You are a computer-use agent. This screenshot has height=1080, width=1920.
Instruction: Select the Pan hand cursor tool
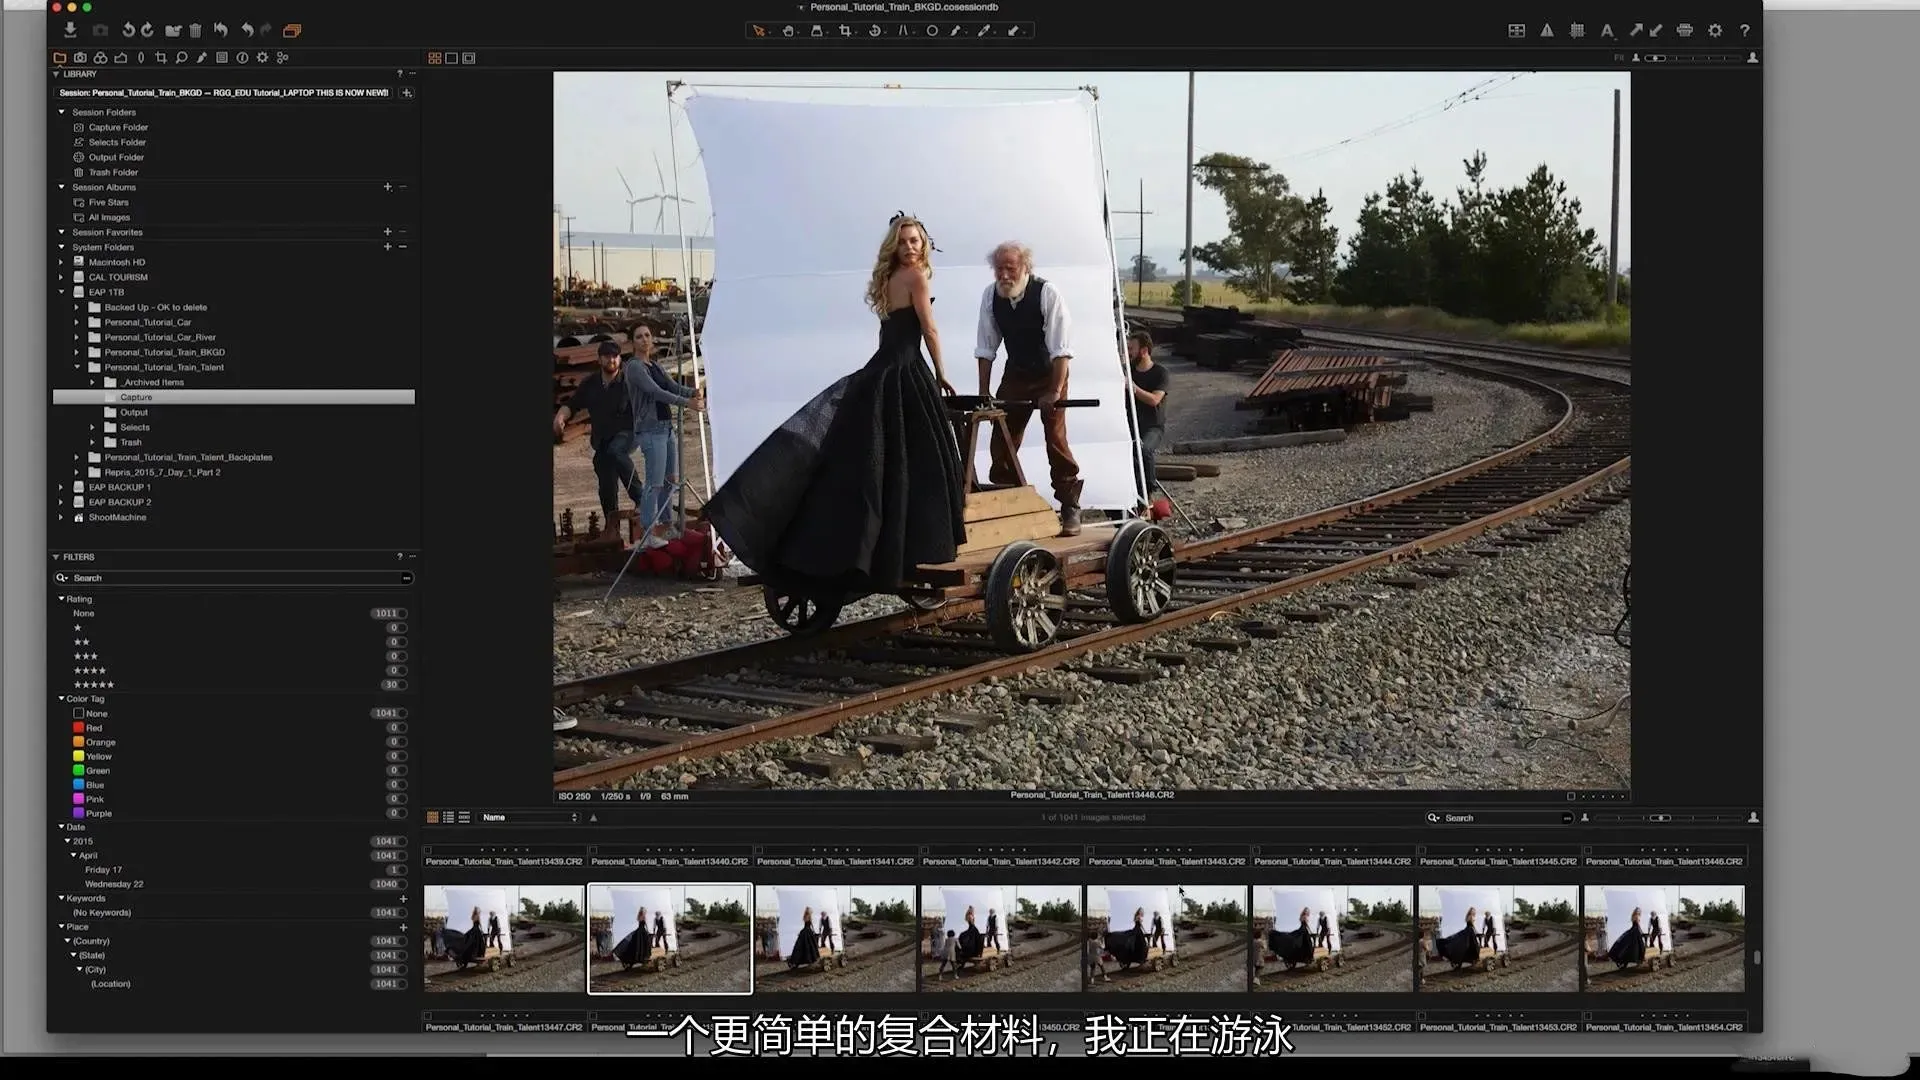click(788, 31)
